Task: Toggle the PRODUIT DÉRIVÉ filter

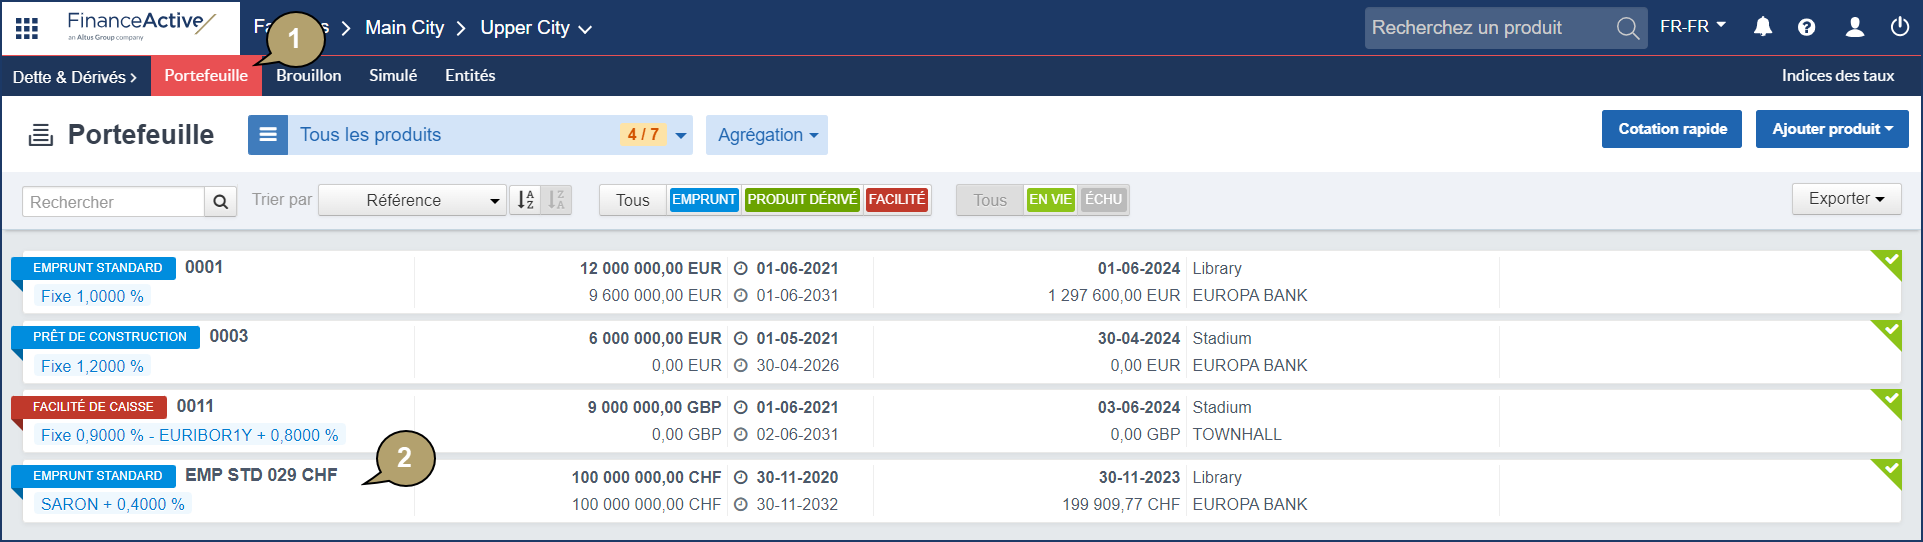Action: (802, 200)
